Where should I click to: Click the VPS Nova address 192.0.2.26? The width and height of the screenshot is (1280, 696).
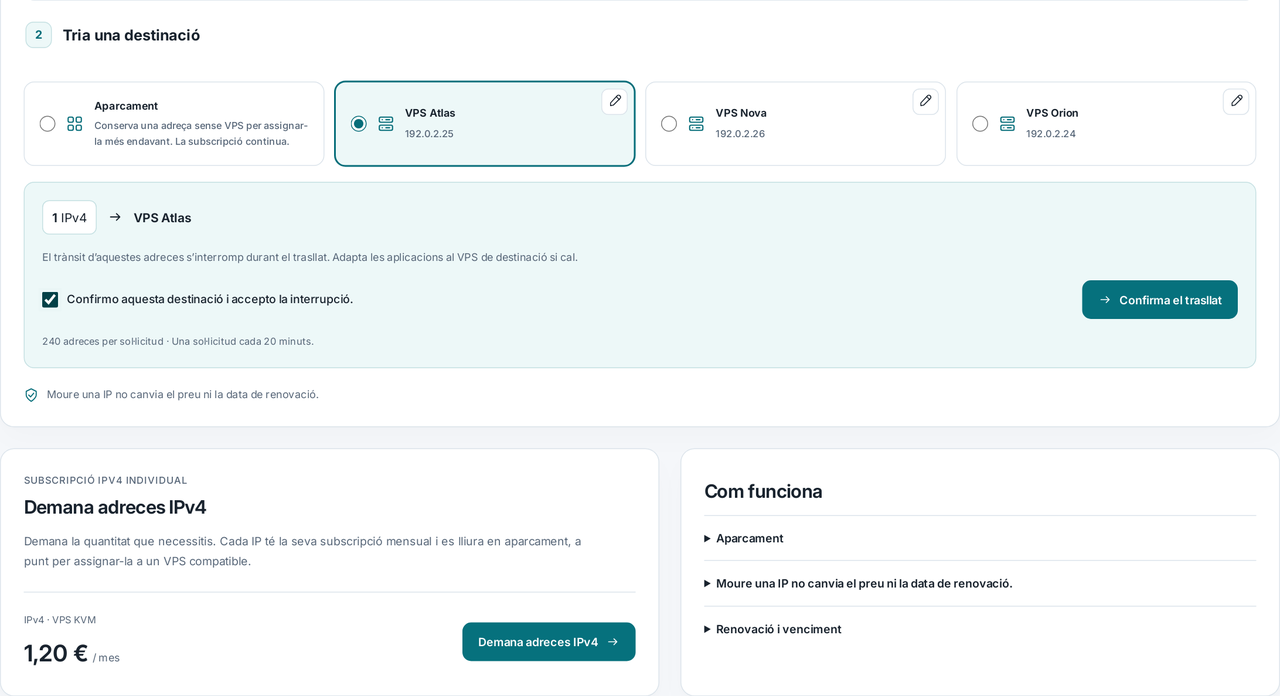pos(740,134)
